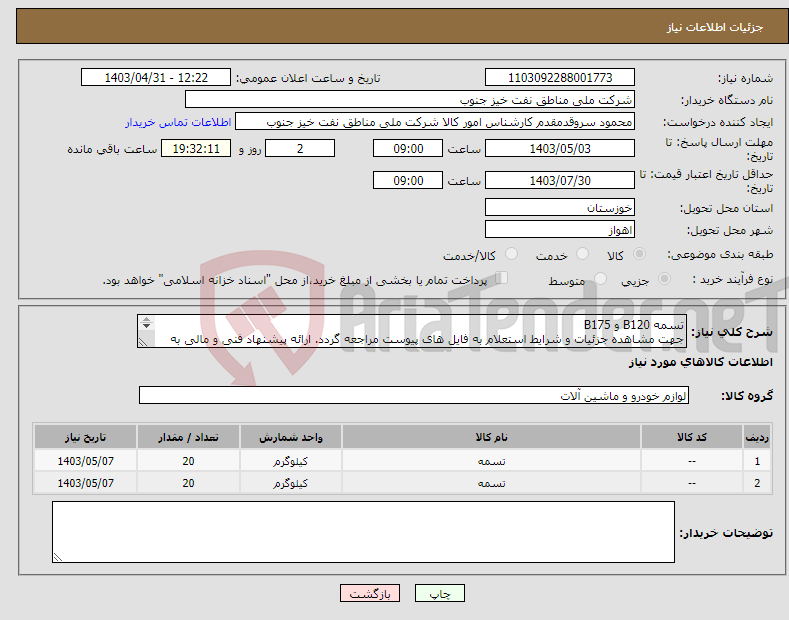Click the شرح کلی نیاز description text box

[x=412, y=332]
